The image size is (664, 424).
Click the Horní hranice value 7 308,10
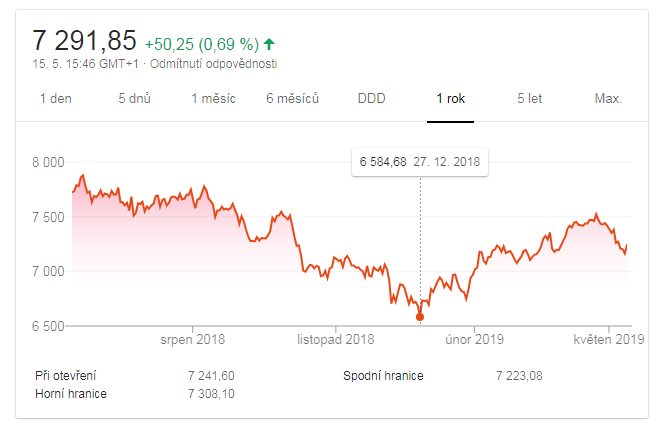point(211,394)
